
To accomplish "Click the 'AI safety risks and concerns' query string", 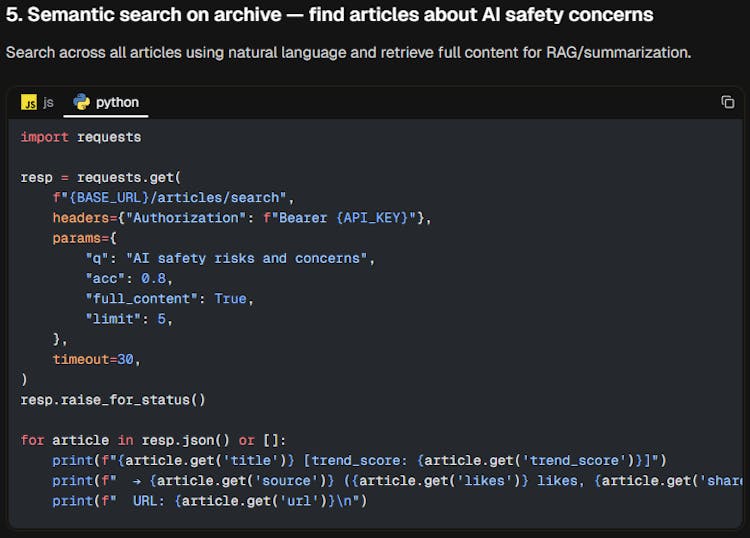I will (x=249, y=258).
